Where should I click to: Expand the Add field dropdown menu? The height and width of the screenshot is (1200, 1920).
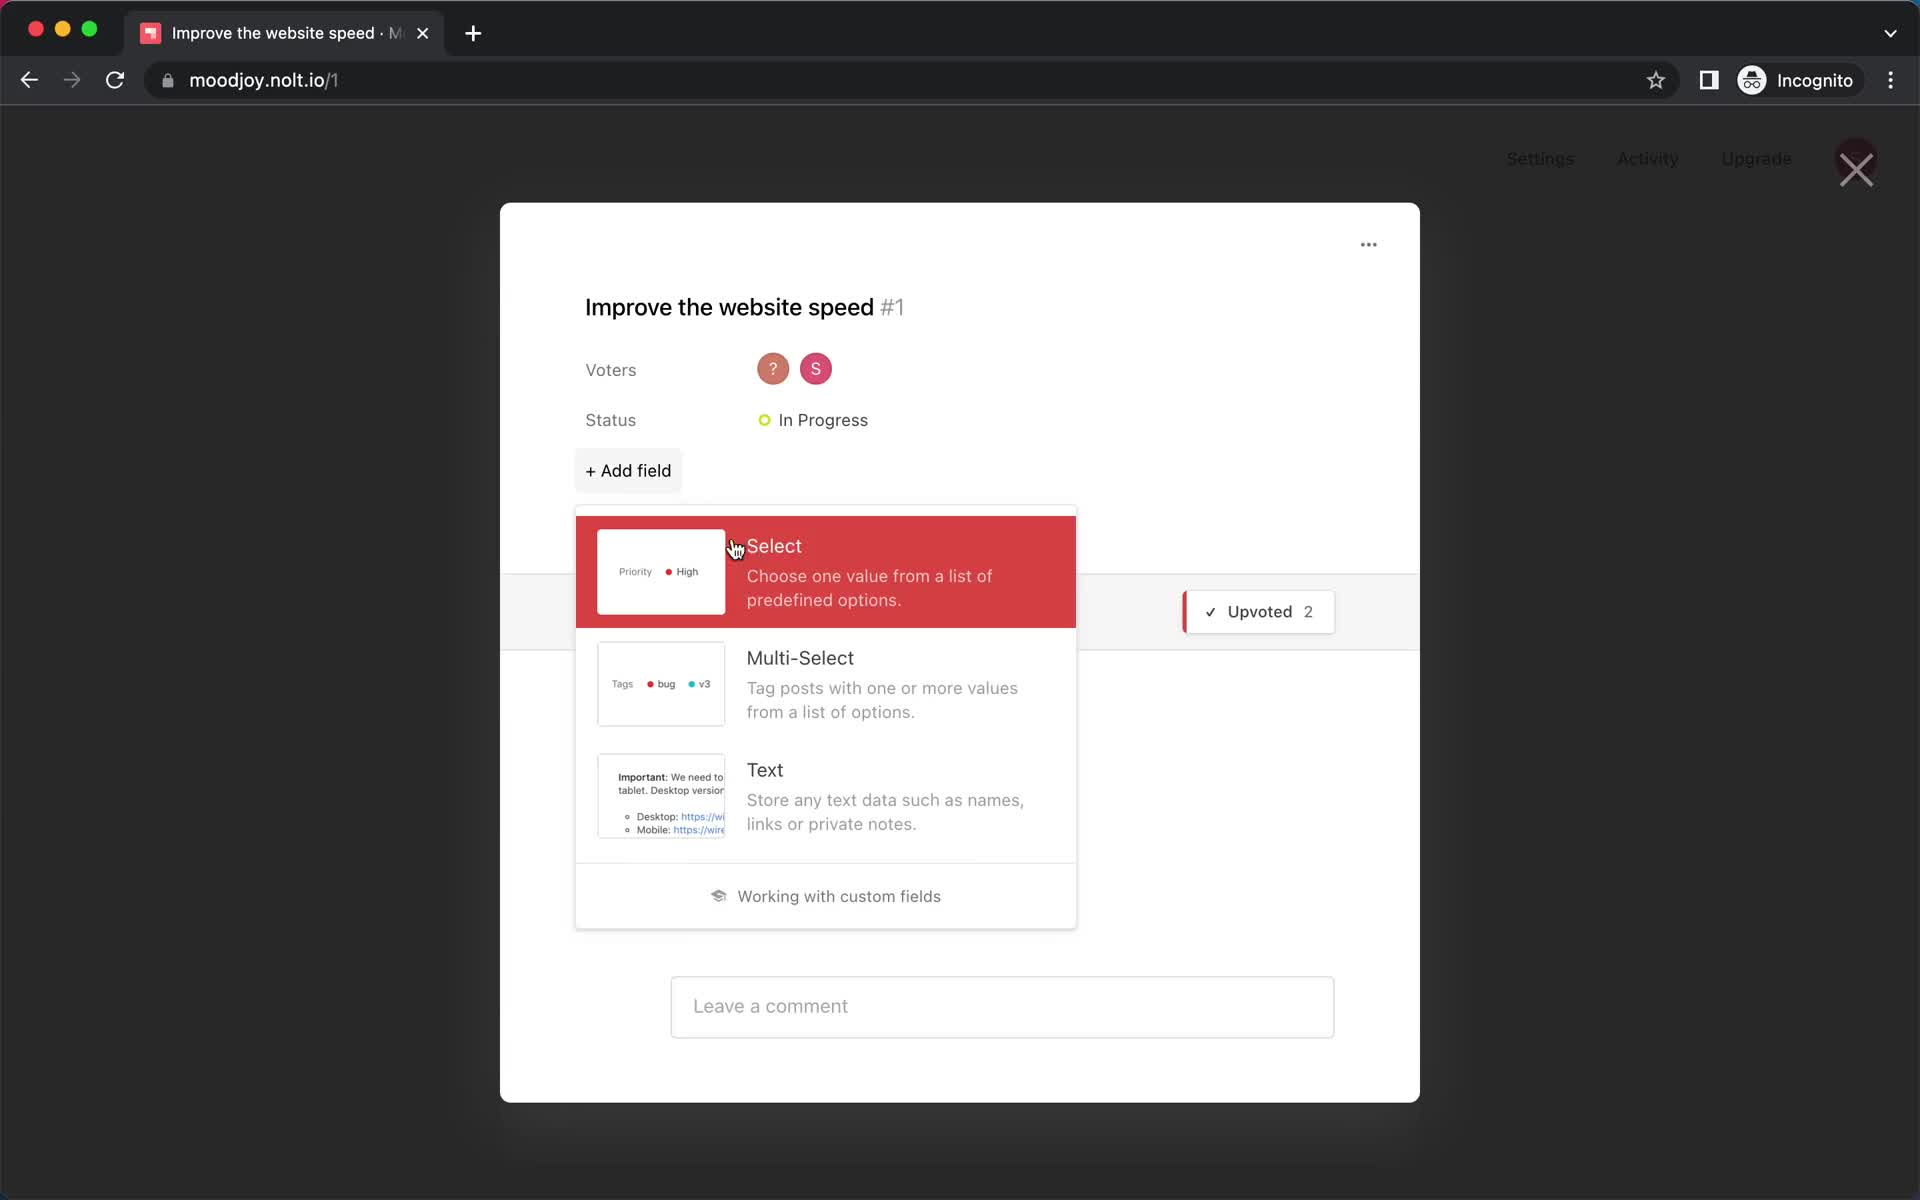point(628,470)
